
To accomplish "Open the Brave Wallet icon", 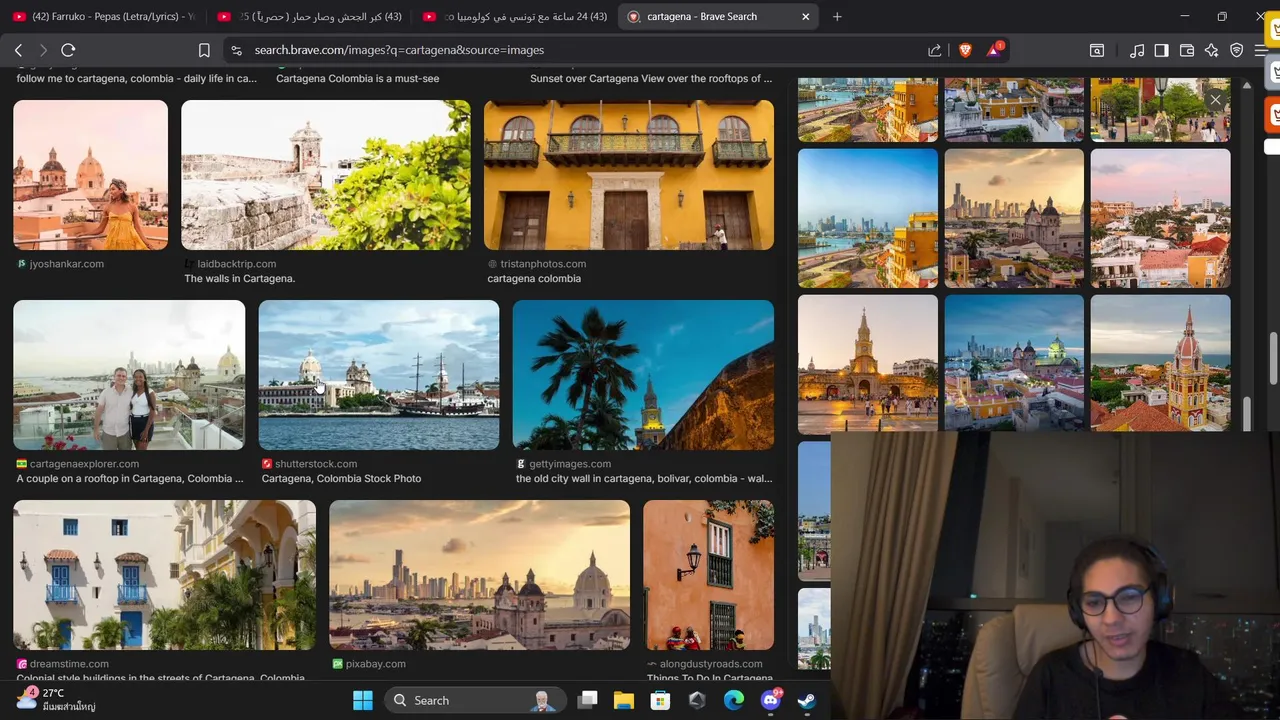I will point(1187,50).
